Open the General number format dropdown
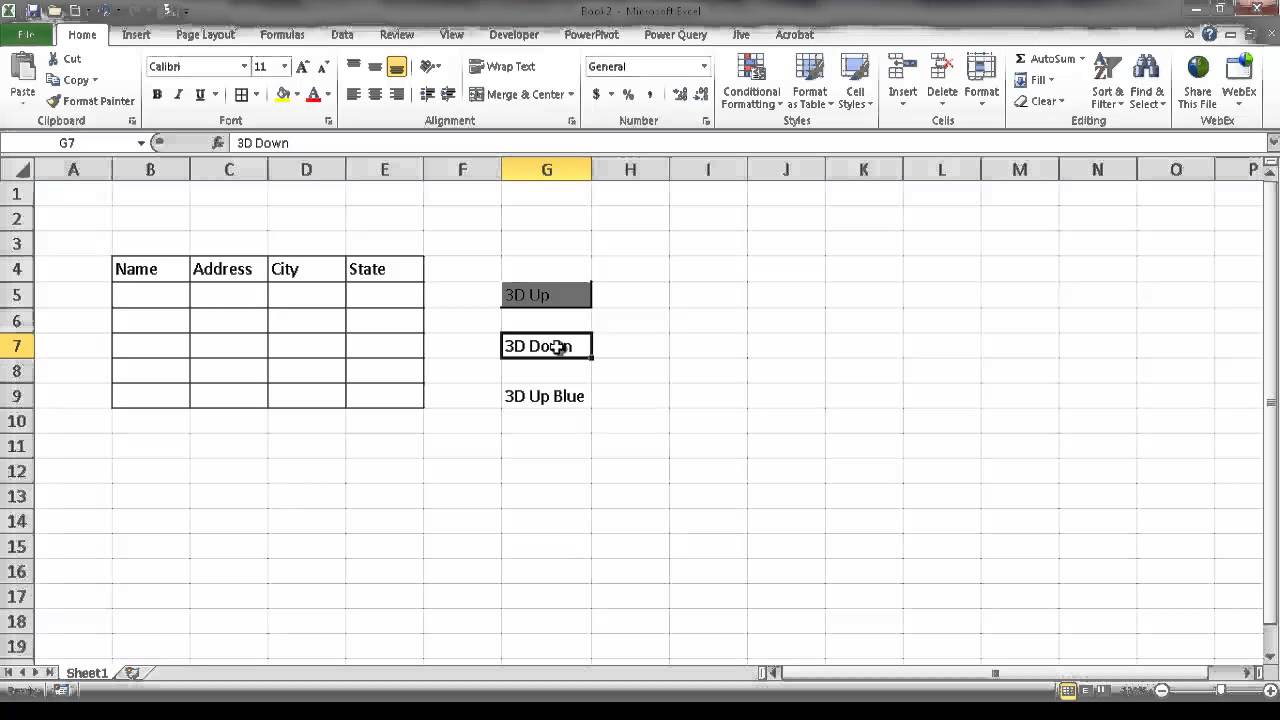This screenshot has height=720, width=1280. 704,67
